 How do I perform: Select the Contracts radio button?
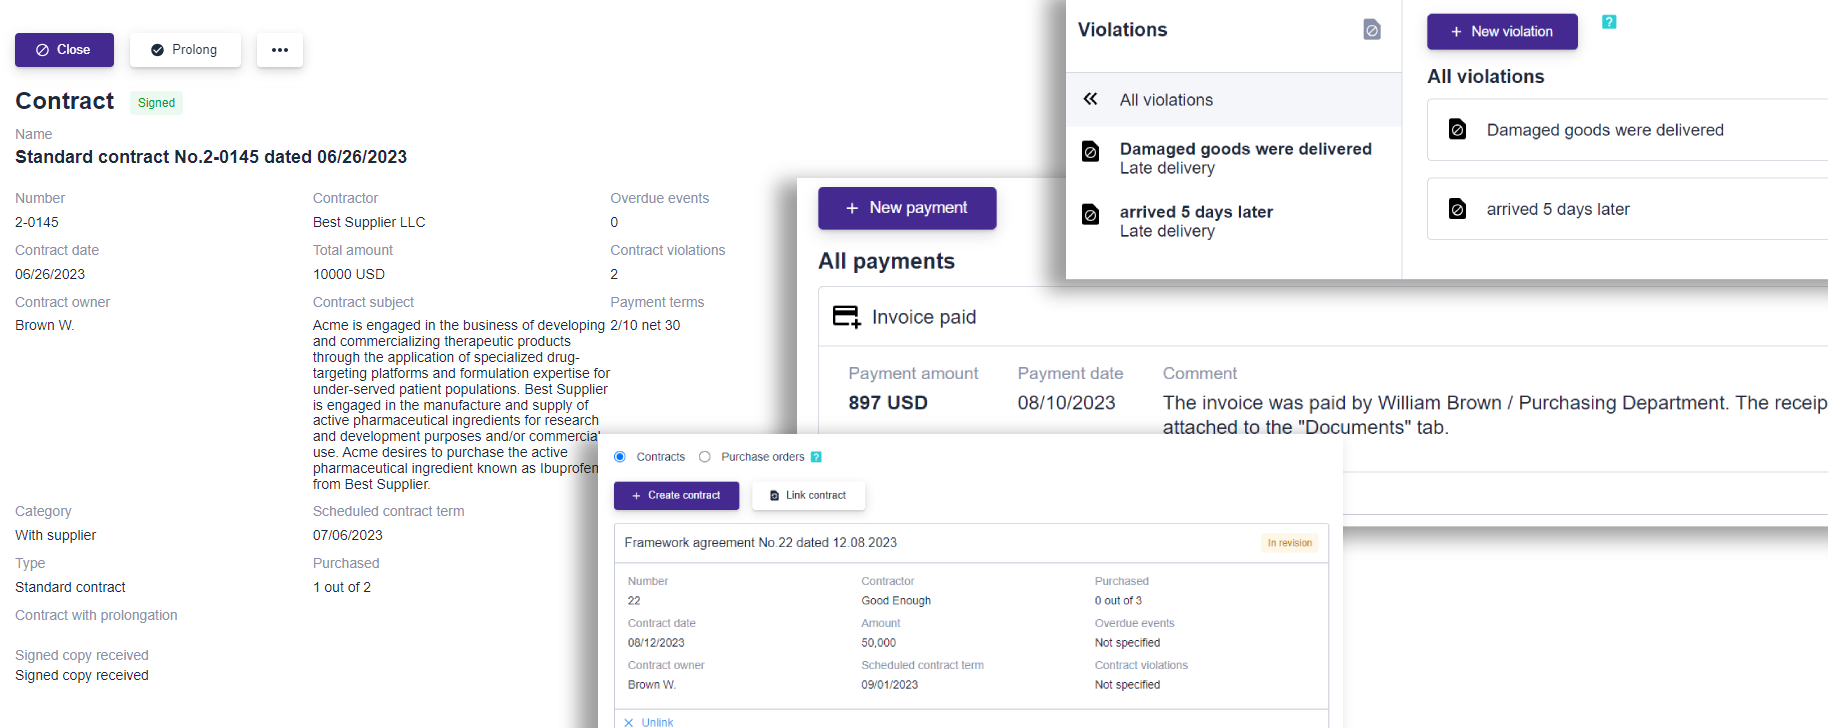[x=622, y=456]
